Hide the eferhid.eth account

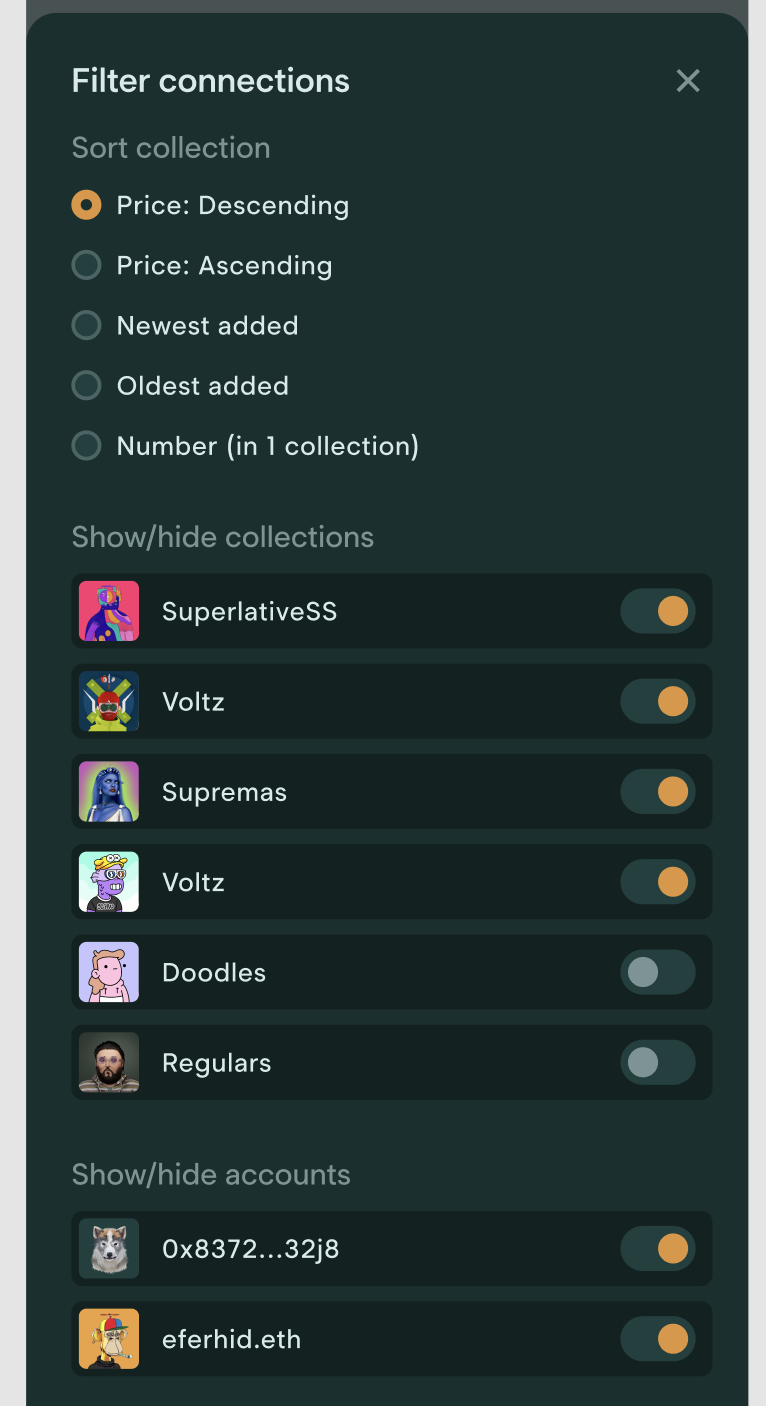(x=657, y=1338)
